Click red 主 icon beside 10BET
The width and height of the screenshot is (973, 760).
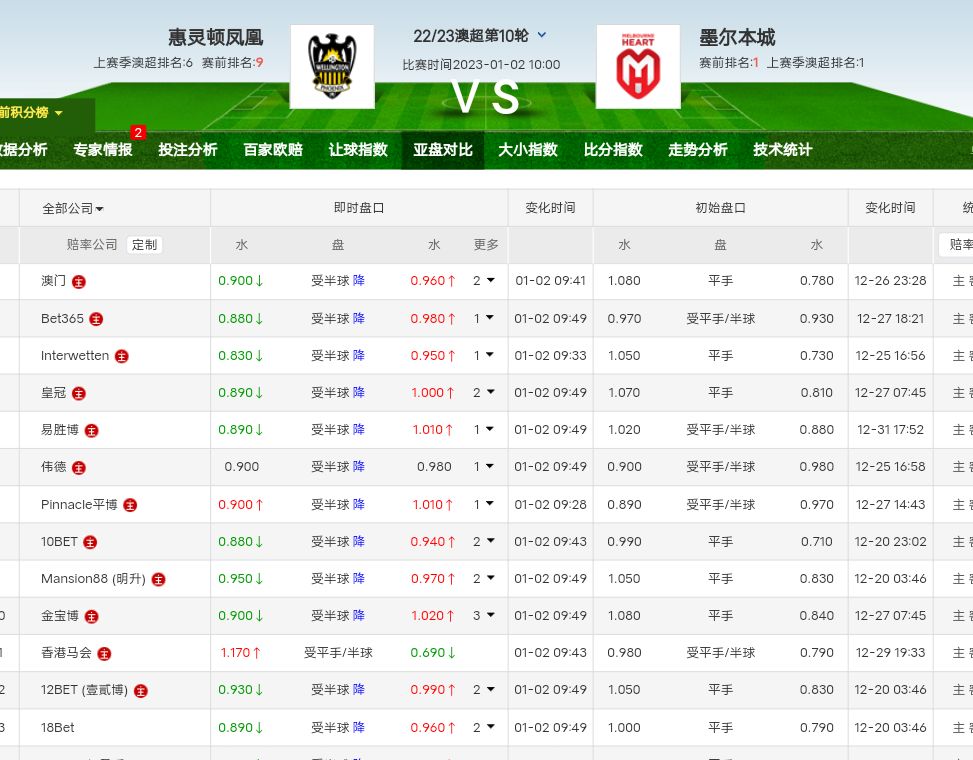click(x=90, y=542)
